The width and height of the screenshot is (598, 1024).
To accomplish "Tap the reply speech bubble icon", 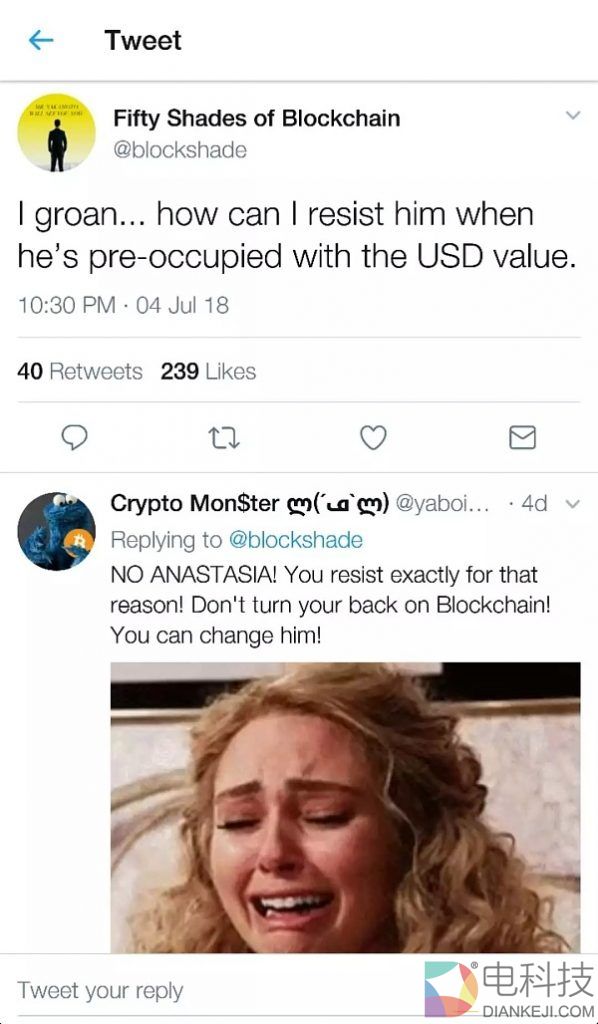I will point(74,437).
